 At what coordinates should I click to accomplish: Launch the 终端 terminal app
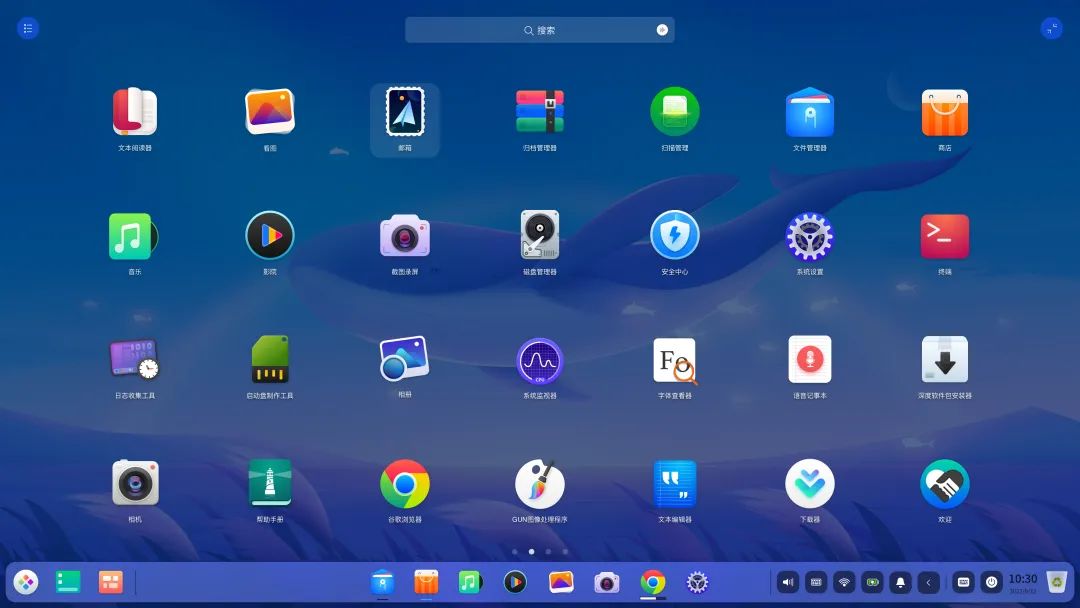coord(945,236)
